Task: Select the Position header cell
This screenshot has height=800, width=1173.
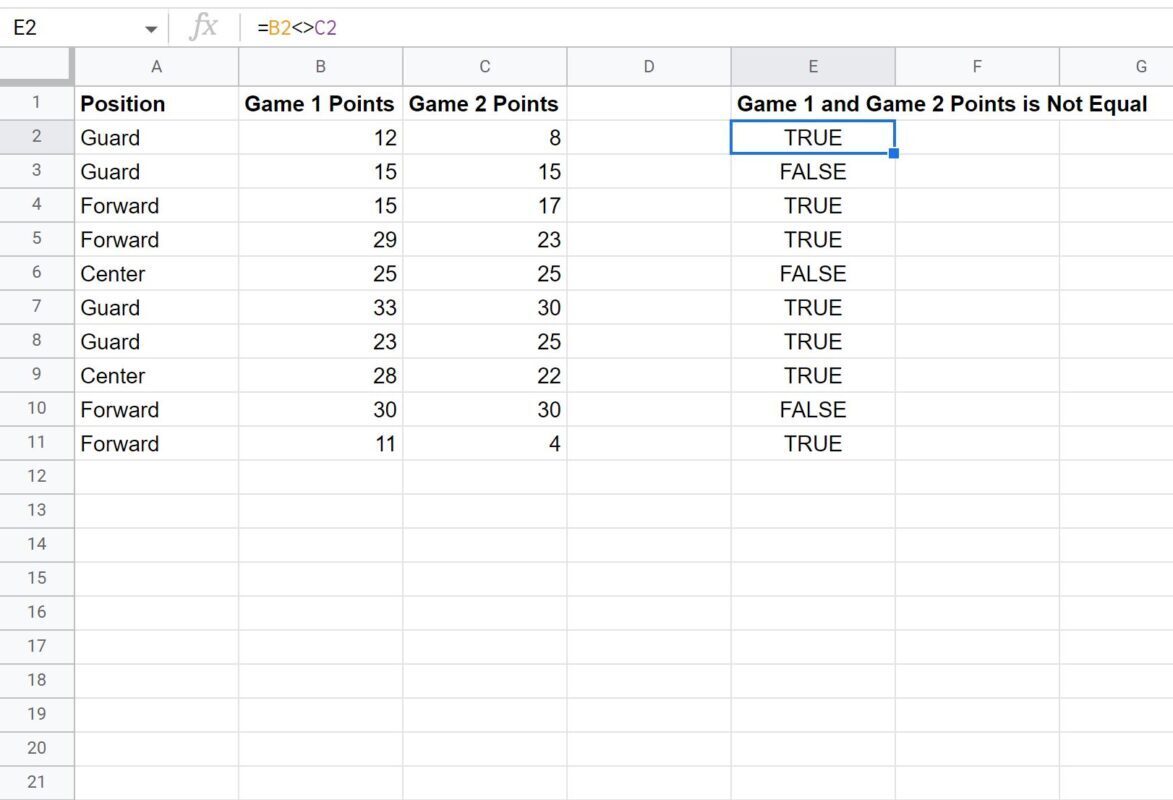Action: tap(156, 103)
